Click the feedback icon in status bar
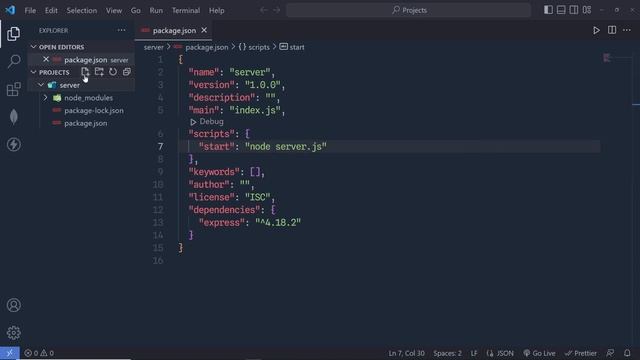Viewport: 640px width, 360px height. [610, 353]
